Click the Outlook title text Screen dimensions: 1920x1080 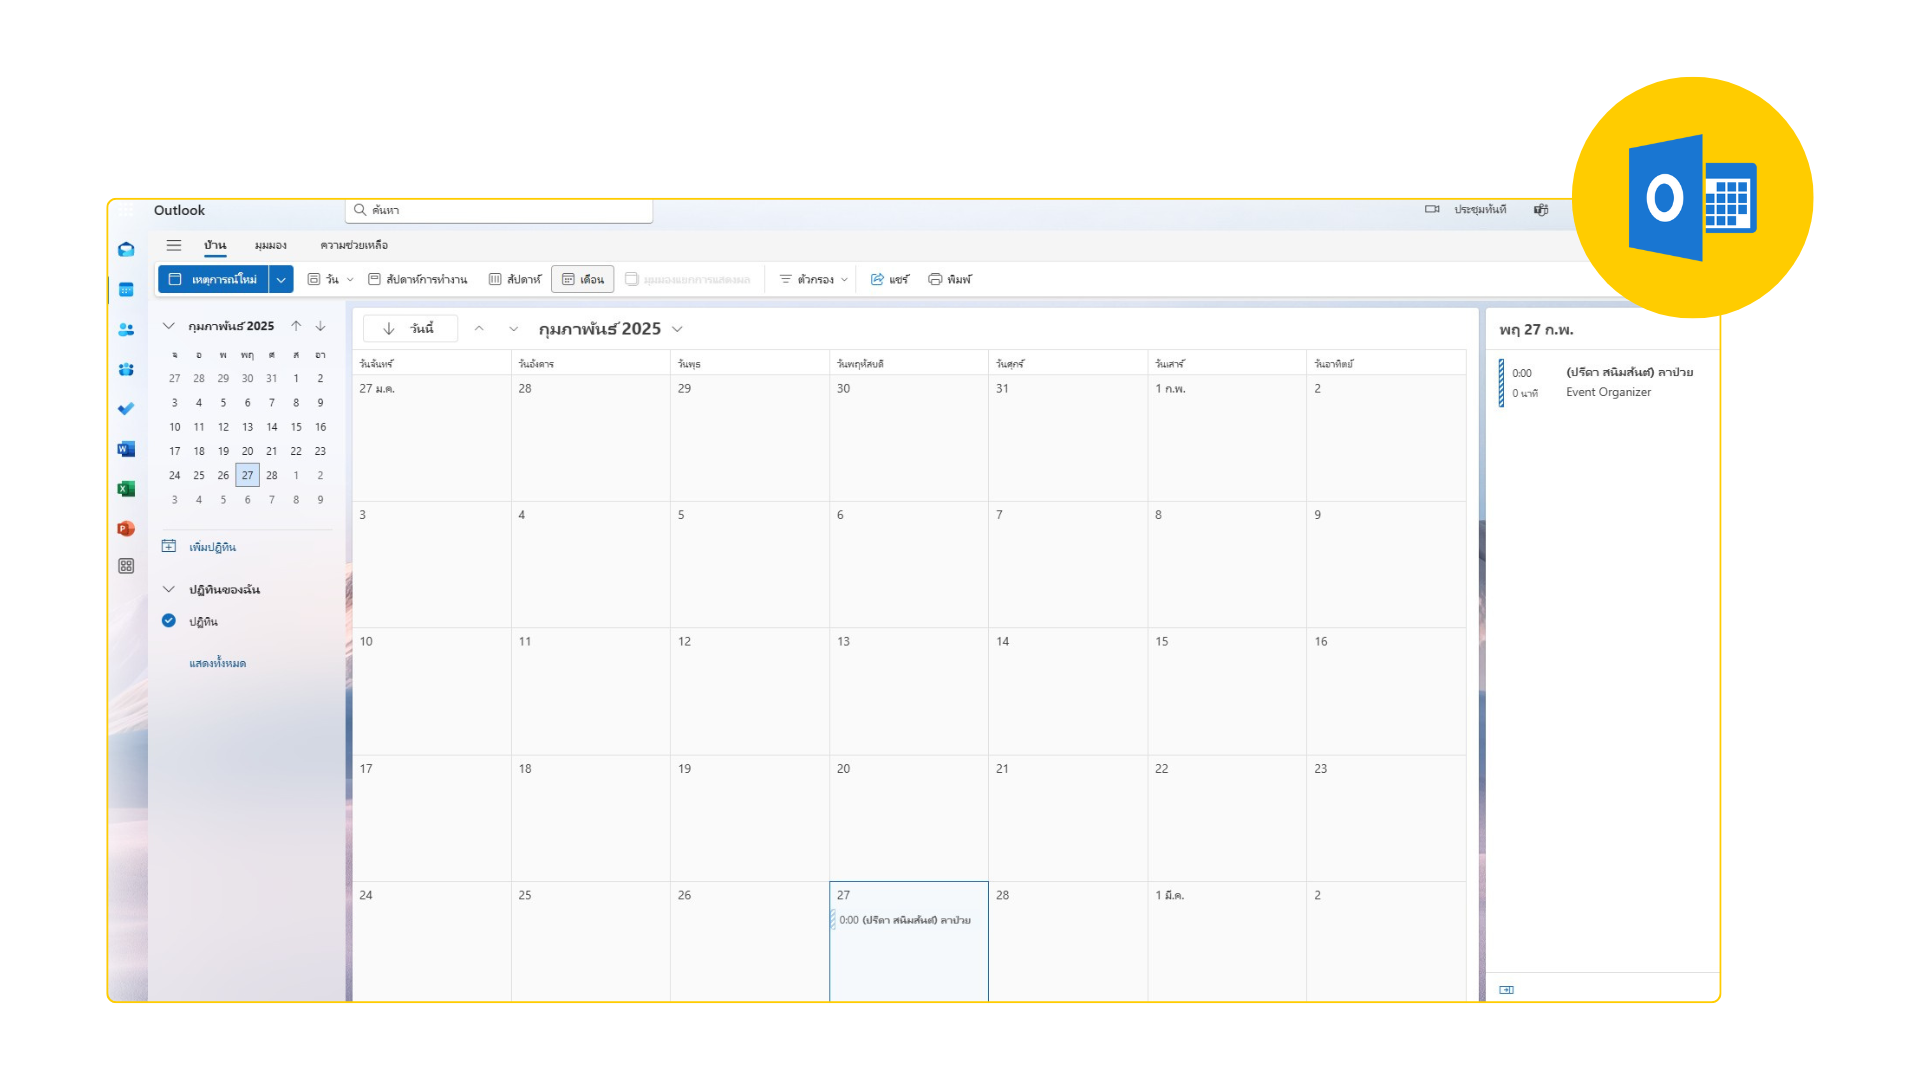[x=179, y=210]
